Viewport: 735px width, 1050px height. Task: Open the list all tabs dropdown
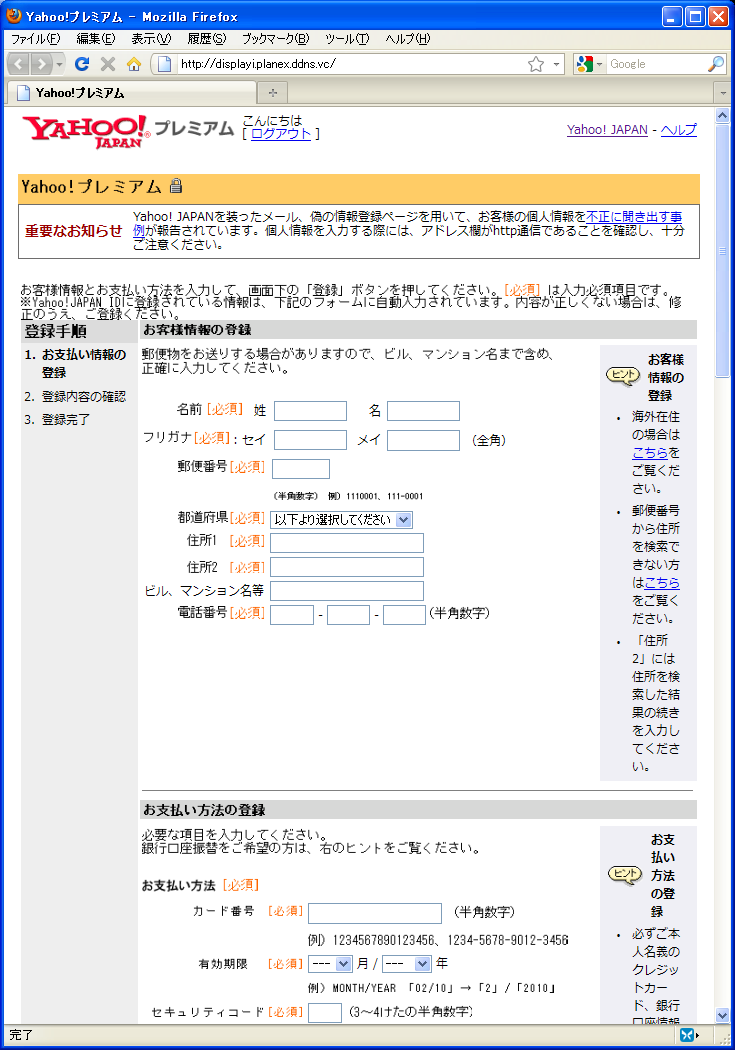(722, 92)
